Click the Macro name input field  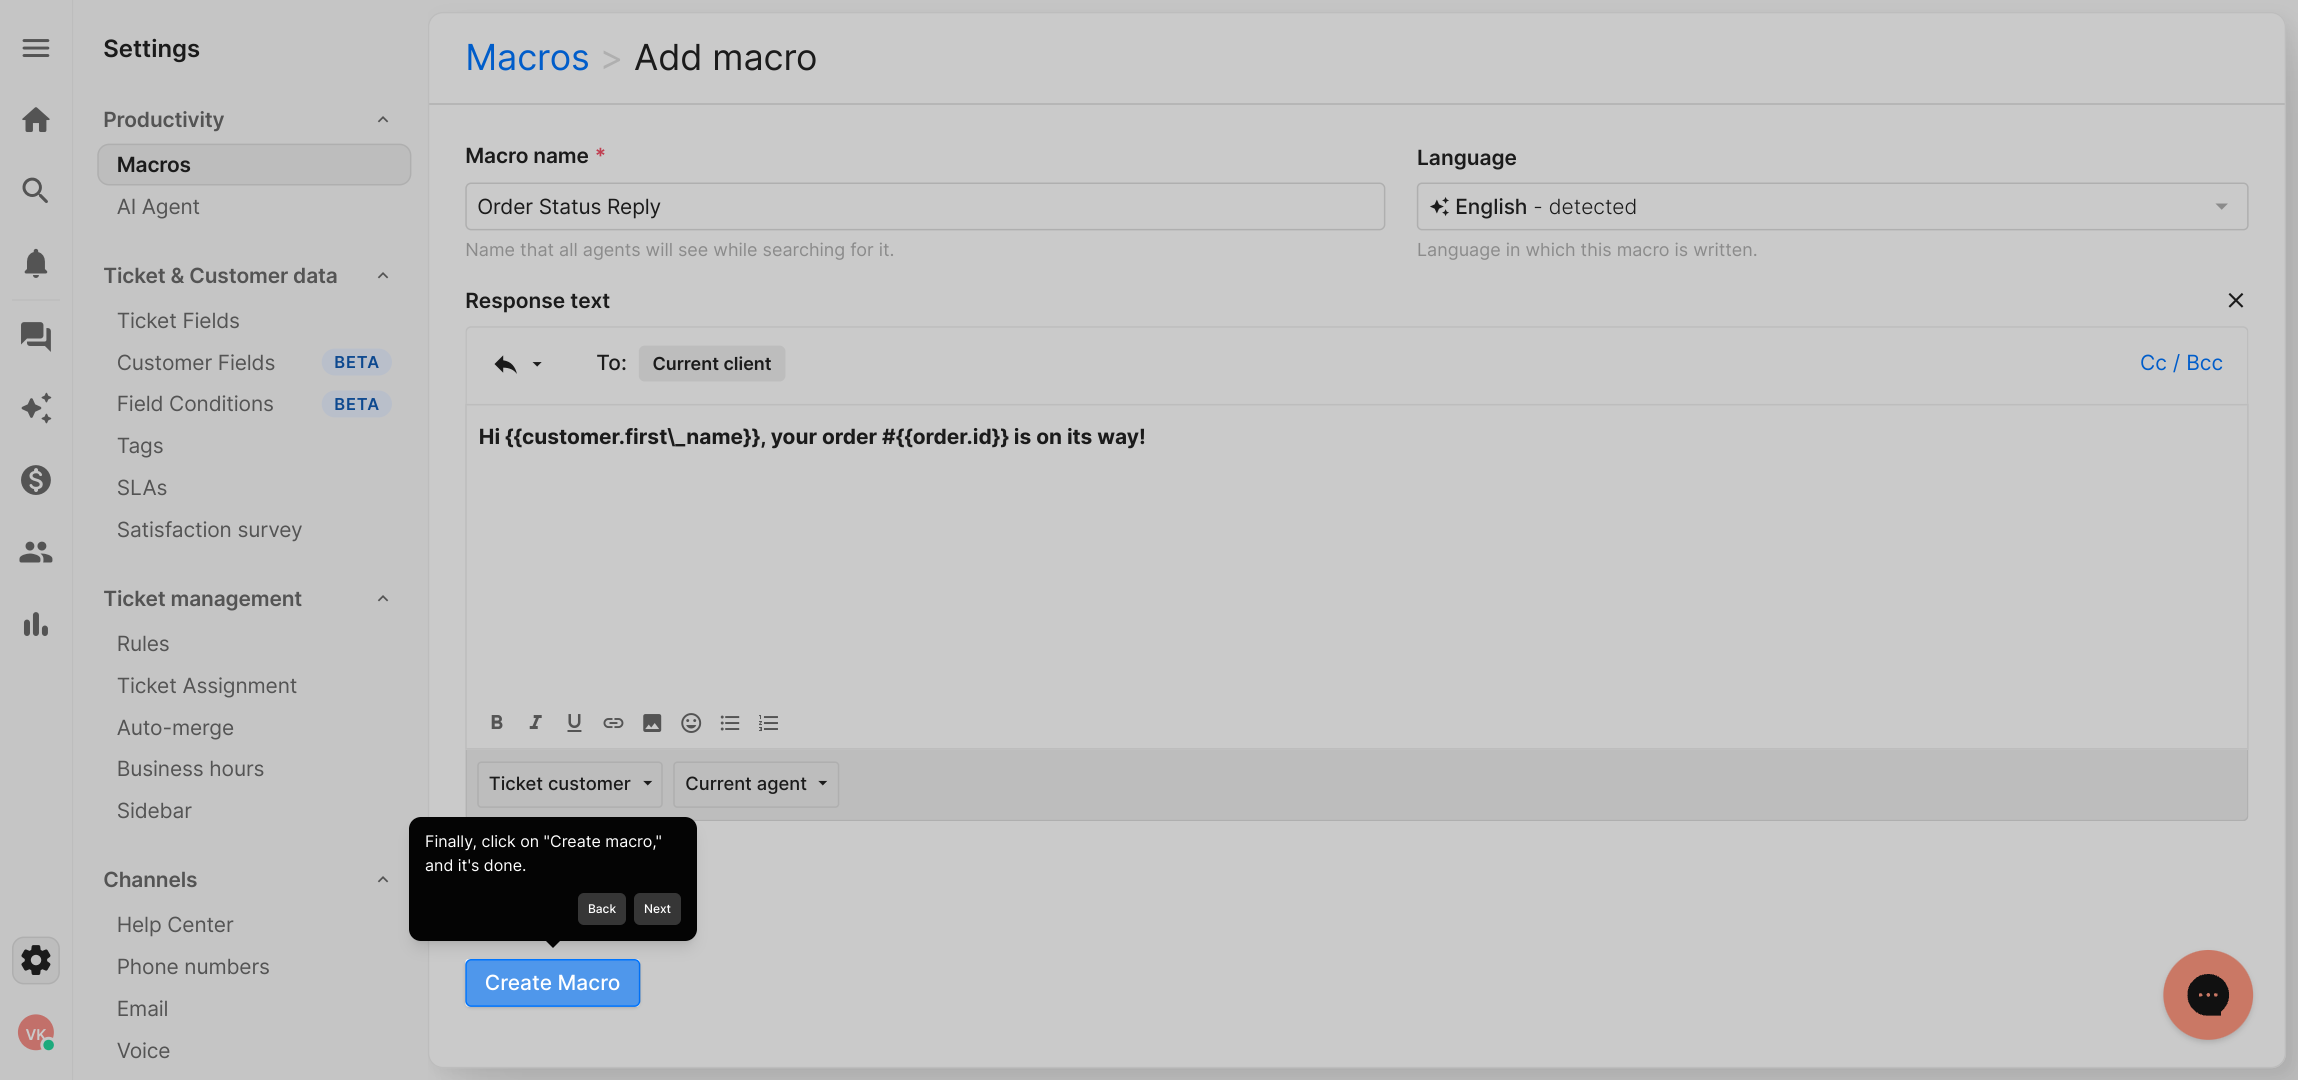[x=925, y=207]
